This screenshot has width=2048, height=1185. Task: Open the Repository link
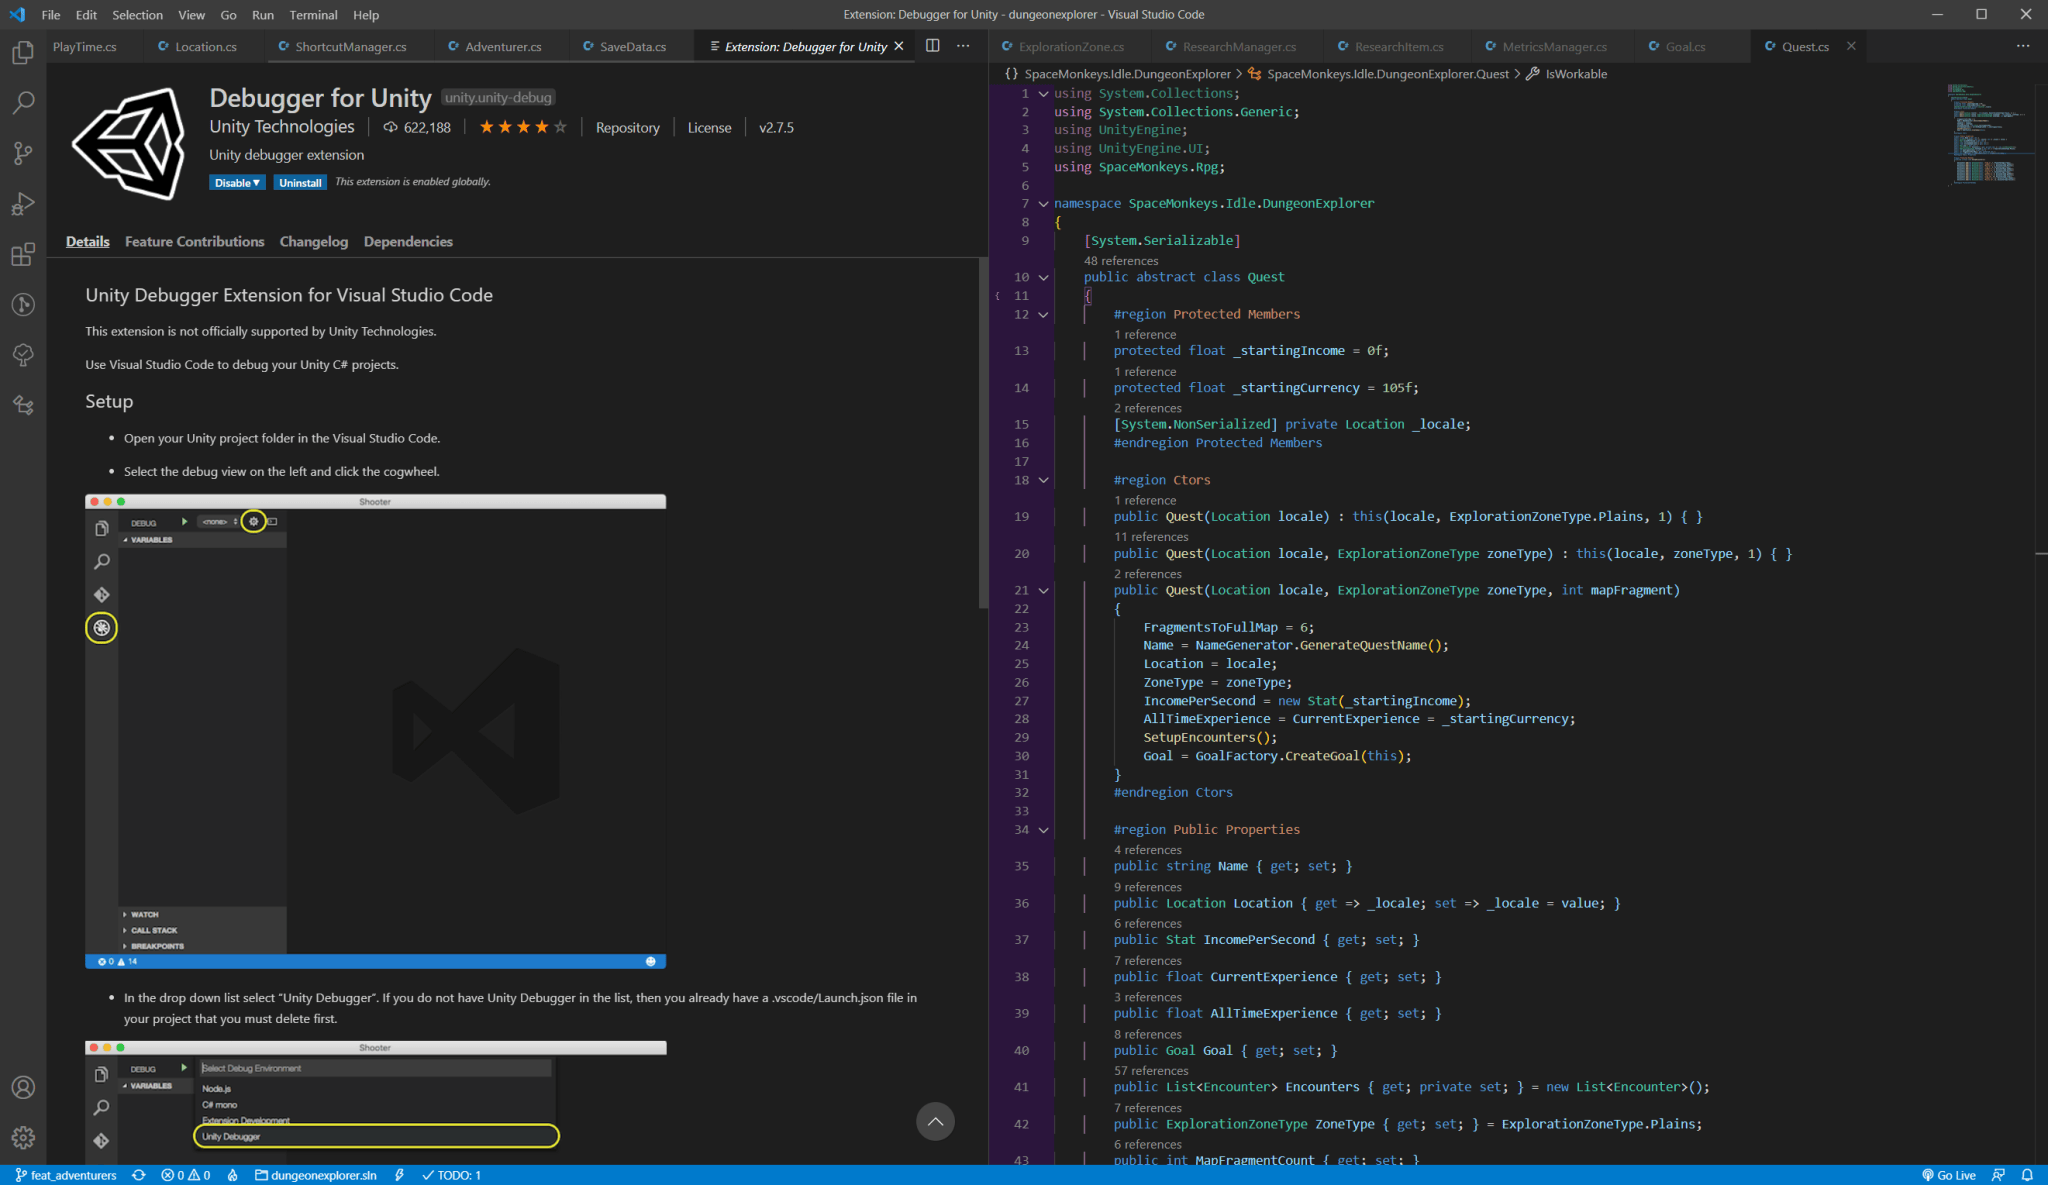pyautogui.click(x=628, y=127)
